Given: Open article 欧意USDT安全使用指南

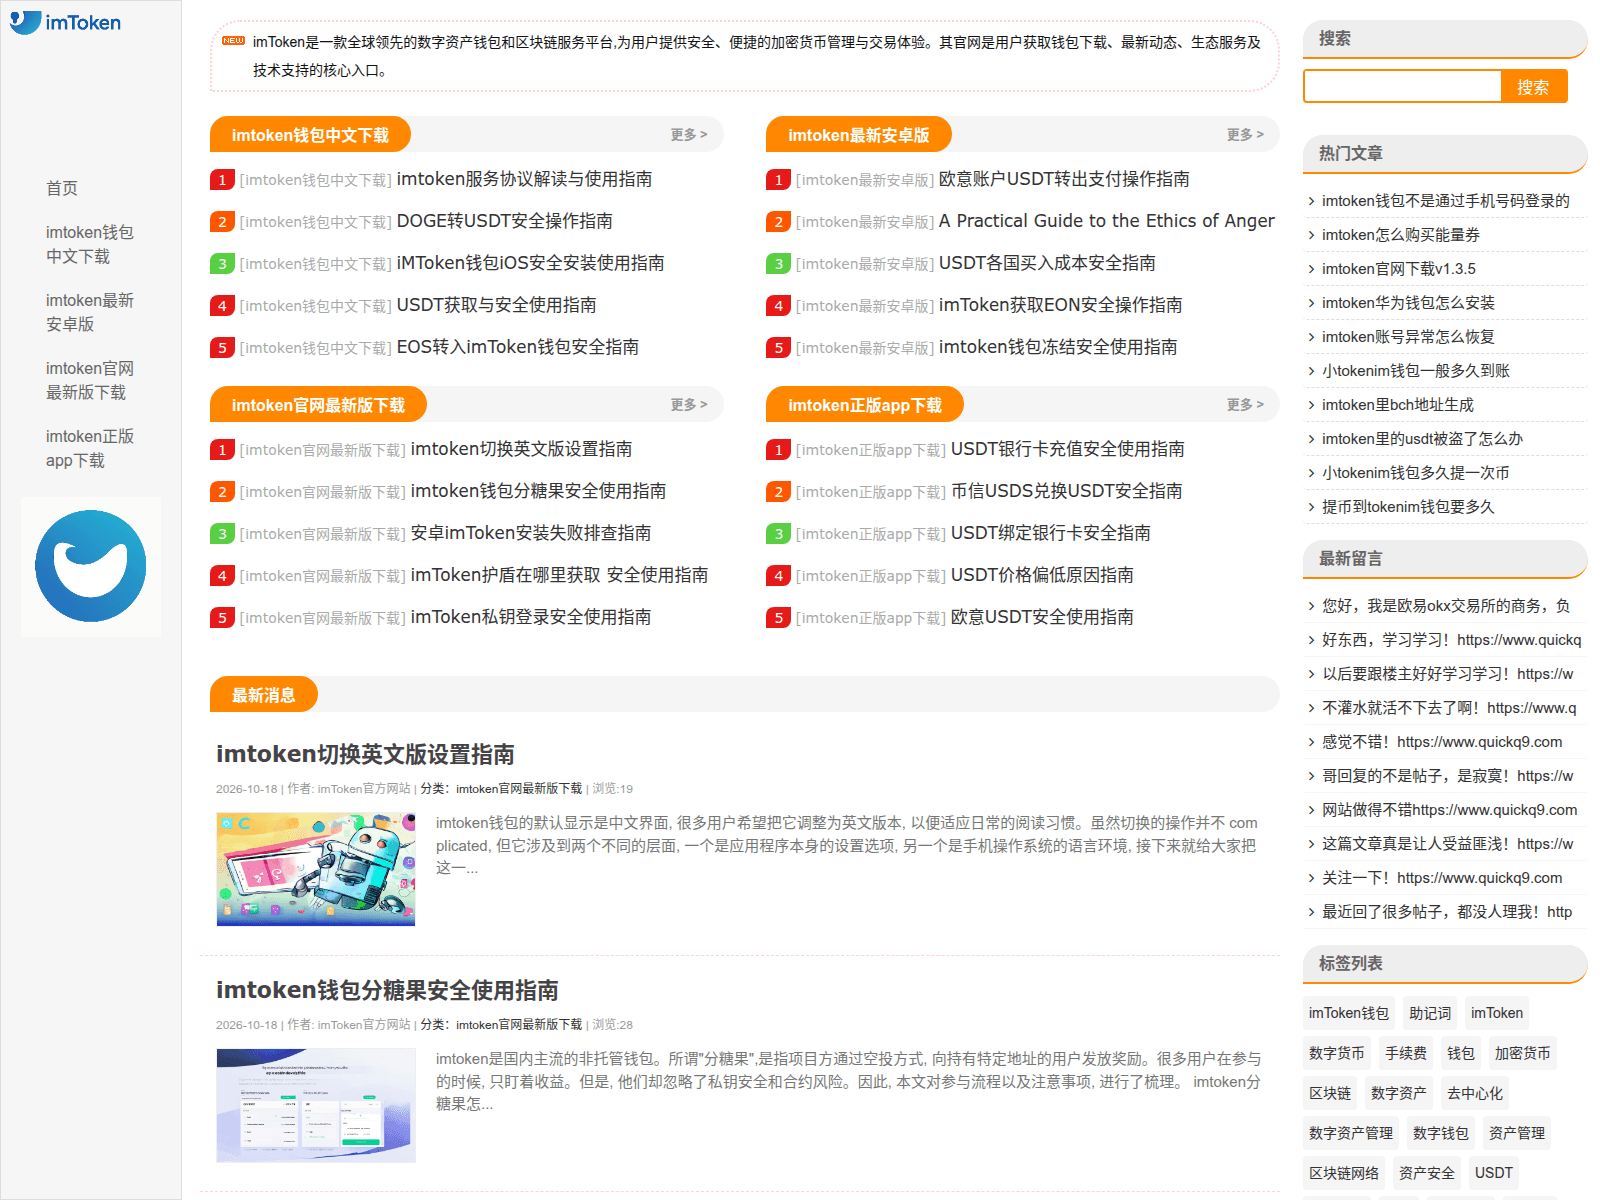Looking at the screenshot, I should 1042,617.
